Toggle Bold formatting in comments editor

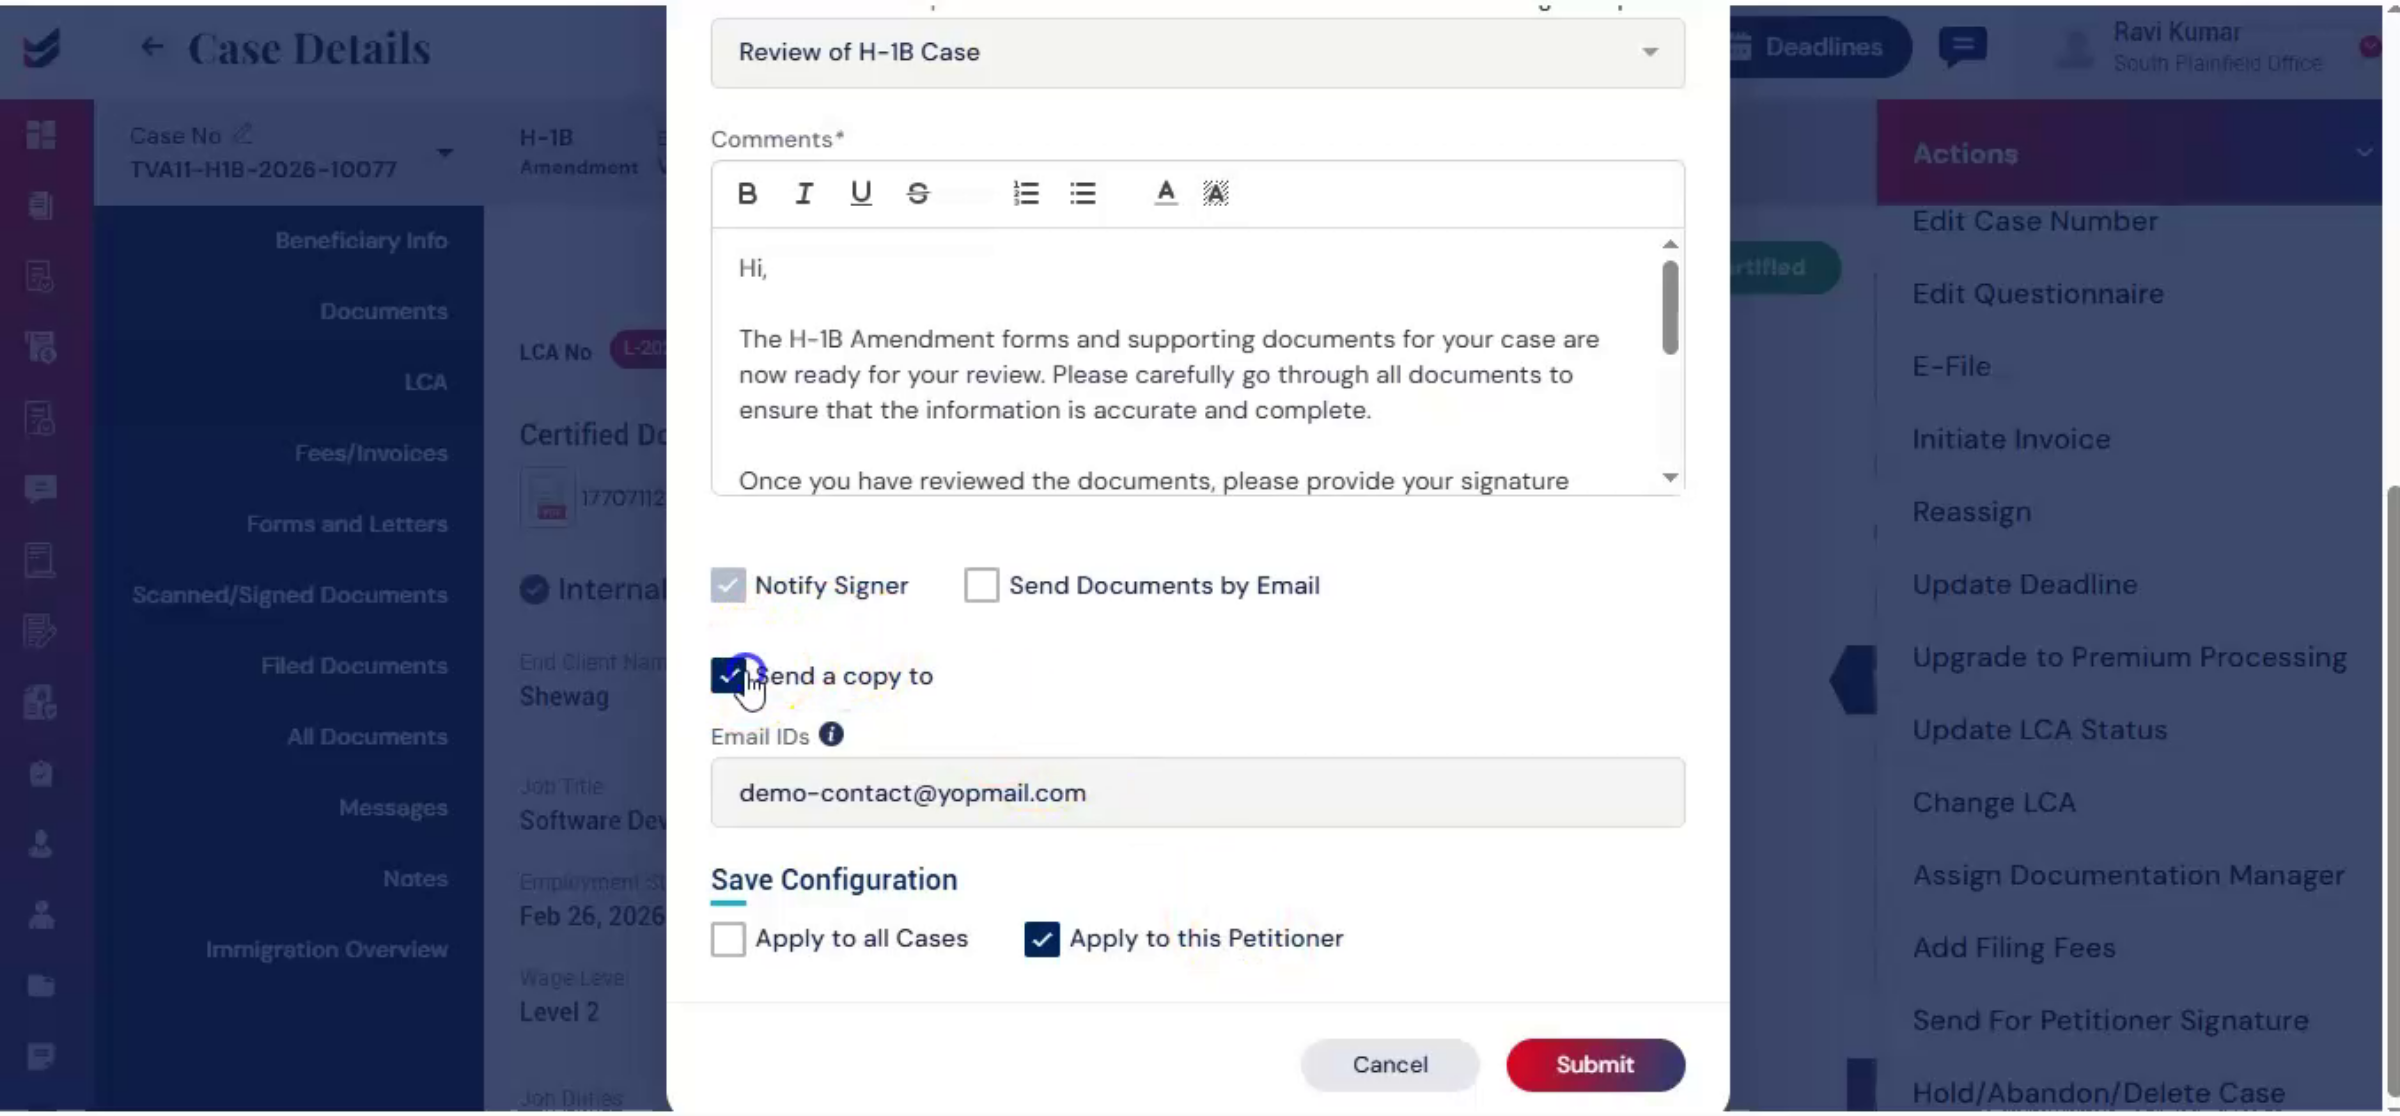pos(746,193)
